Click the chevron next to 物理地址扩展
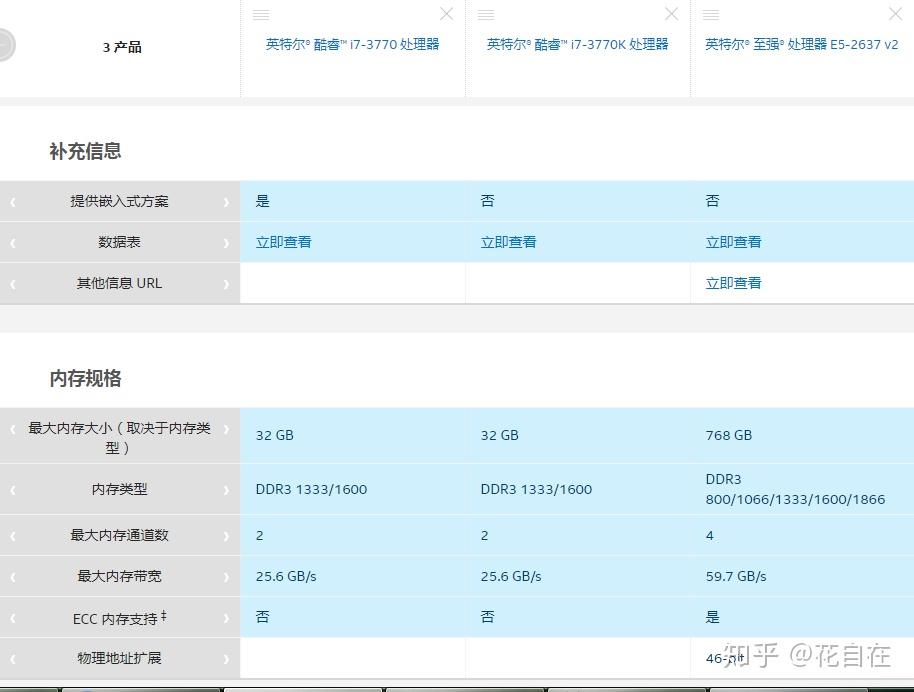This screenshot has height=692, width=914. coord(227,658)
